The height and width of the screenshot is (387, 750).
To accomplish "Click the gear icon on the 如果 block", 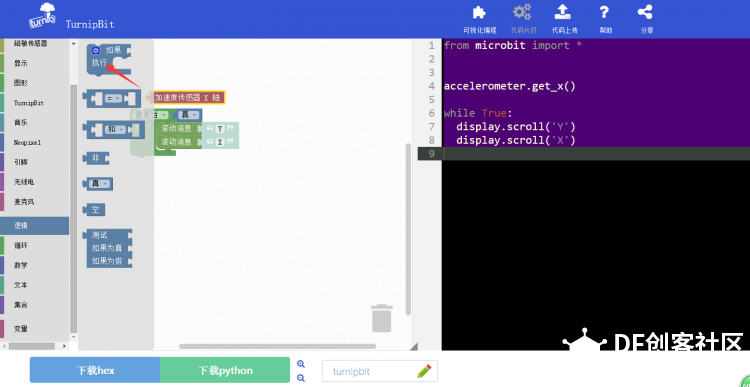I will [x=95, y=50].
